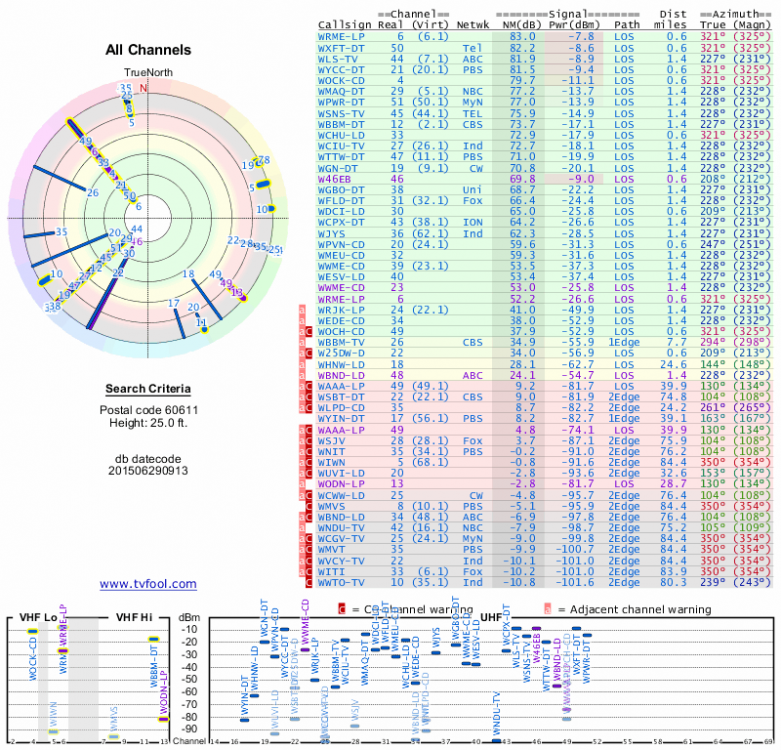Viewport: 781px width, 750px height.
Task: Click the 7.7 miles distance for WBBM-TV
Action: coord(676,343)
